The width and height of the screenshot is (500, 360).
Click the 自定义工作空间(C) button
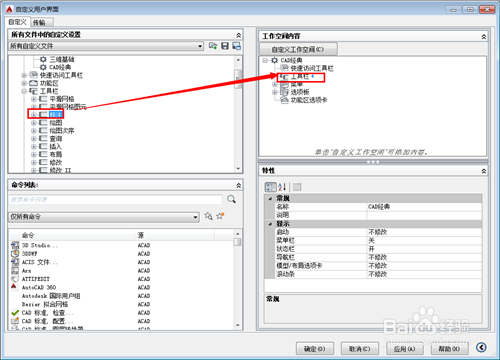point(298,49)
